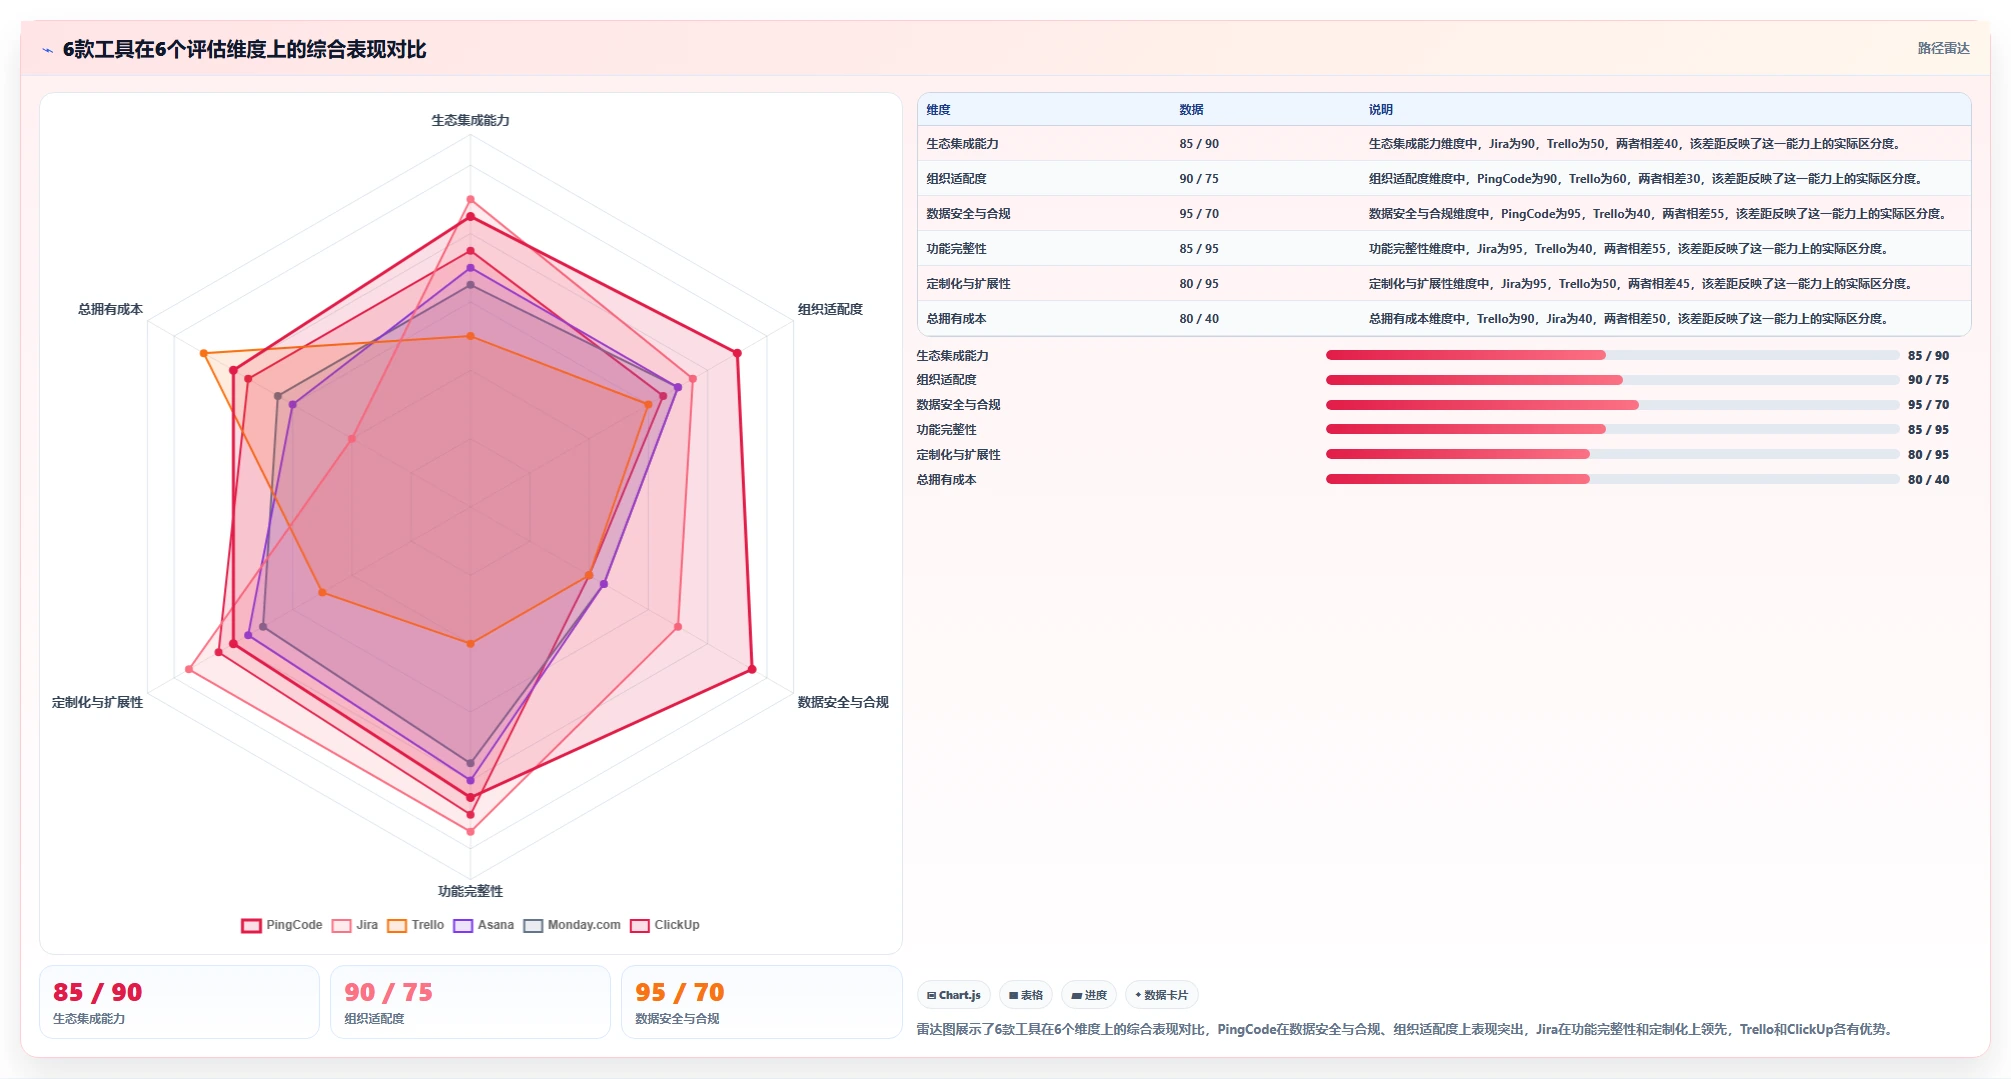
Task: Click the 85 / 95 table value
Action: [x=1199, y=249]
